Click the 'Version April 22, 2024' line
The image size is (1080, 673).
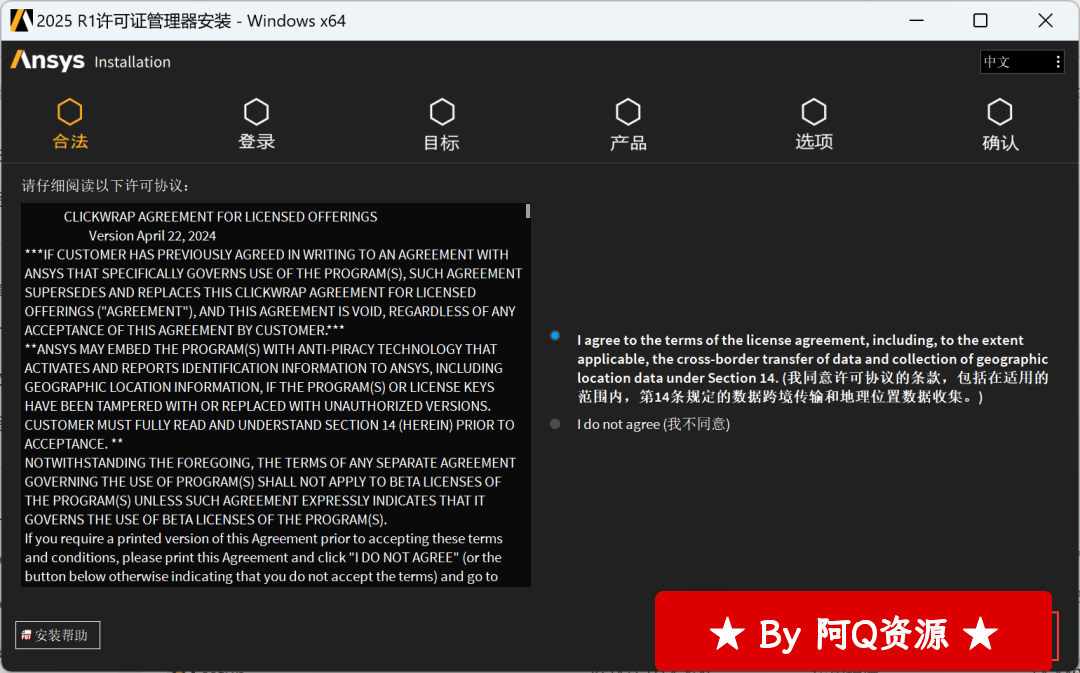tap(152, 236)
